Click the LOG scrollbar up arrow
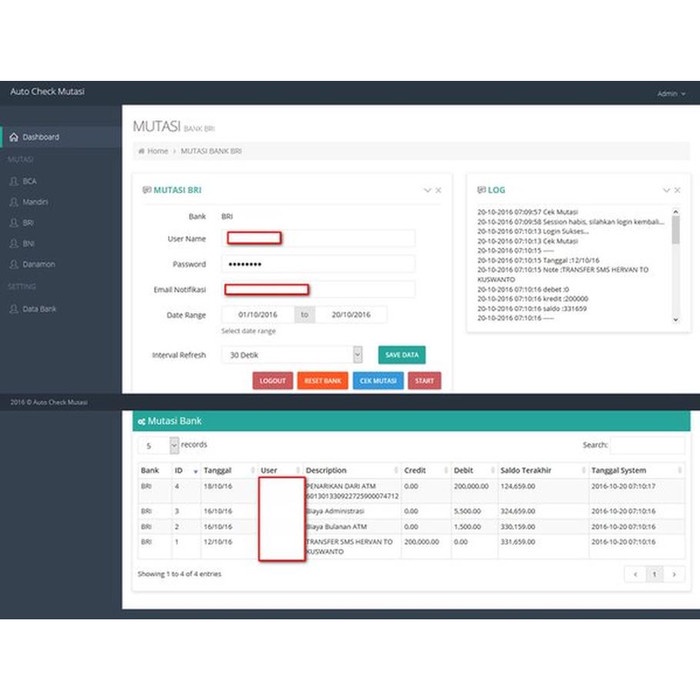The height and width of the screenshot is (700, 700). tap(676, 212)
